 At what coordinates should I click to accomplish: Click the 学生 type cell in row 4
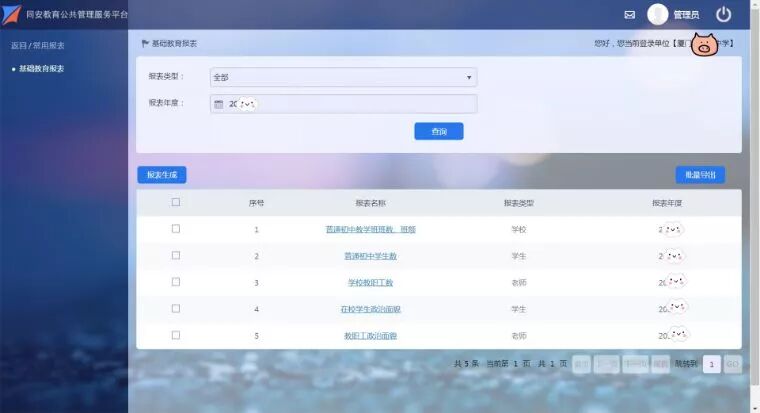tap(519, 309)
